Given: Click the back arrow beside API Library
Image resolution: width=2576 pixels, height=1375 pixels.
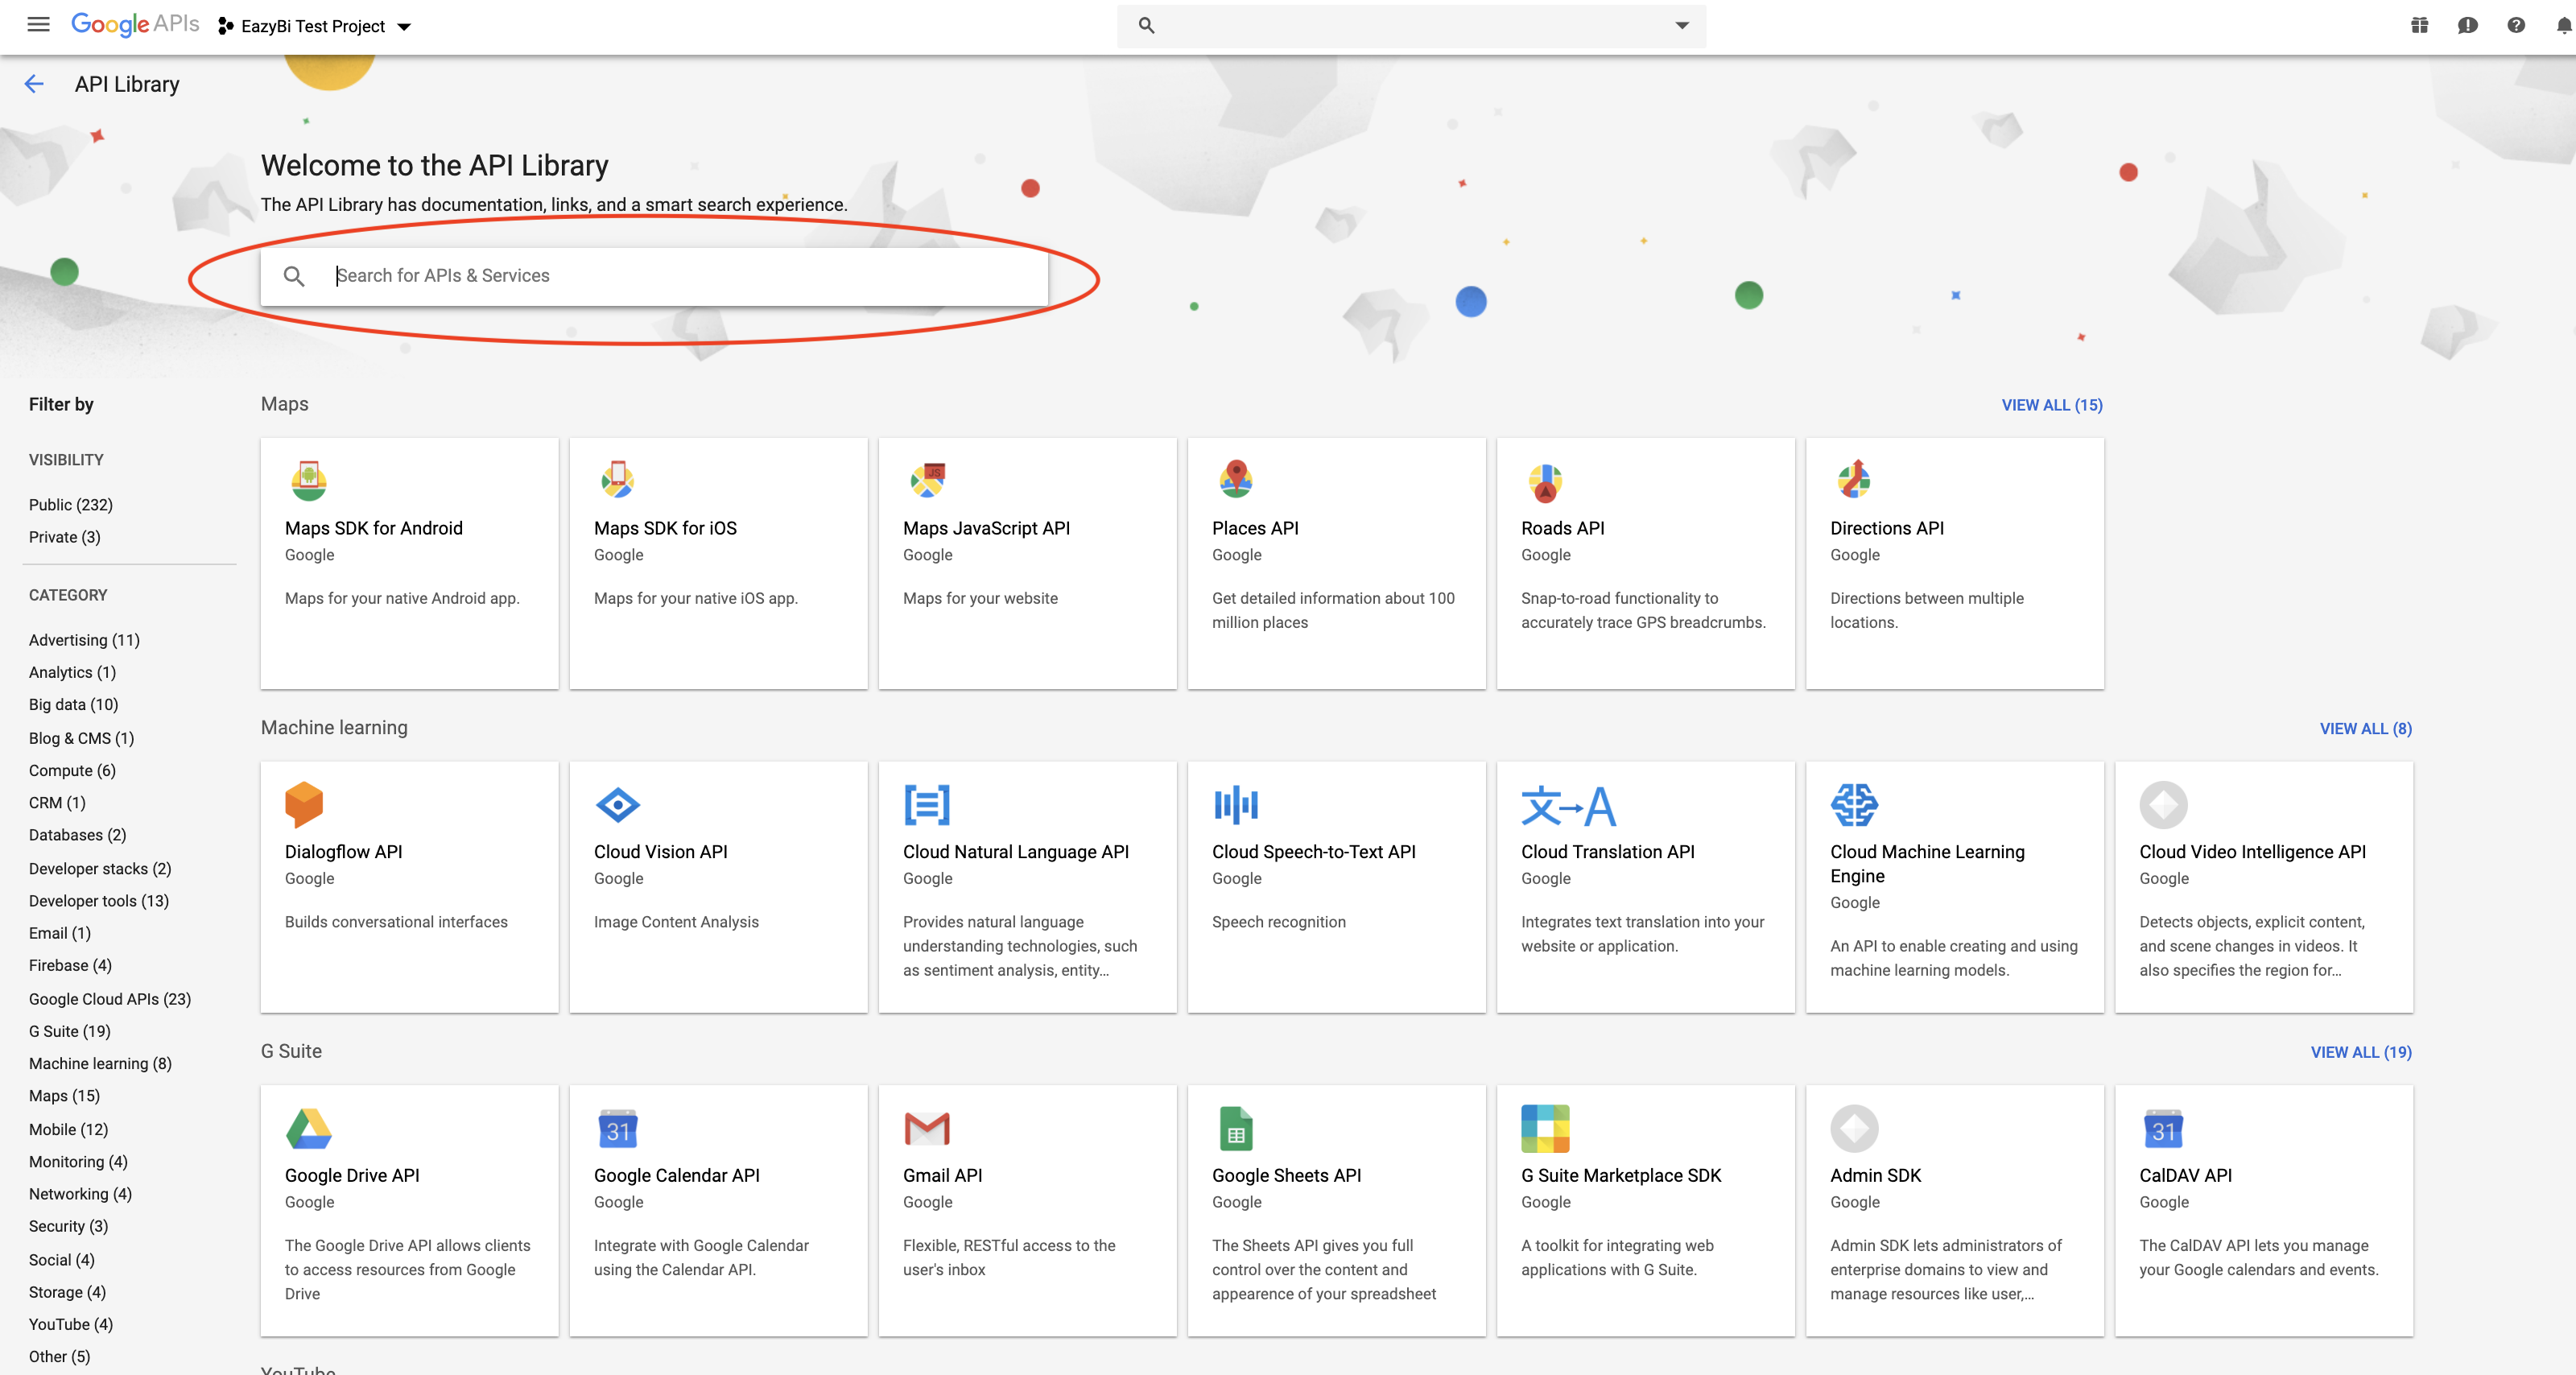Looking at the screenshot, I should point(34,84).
